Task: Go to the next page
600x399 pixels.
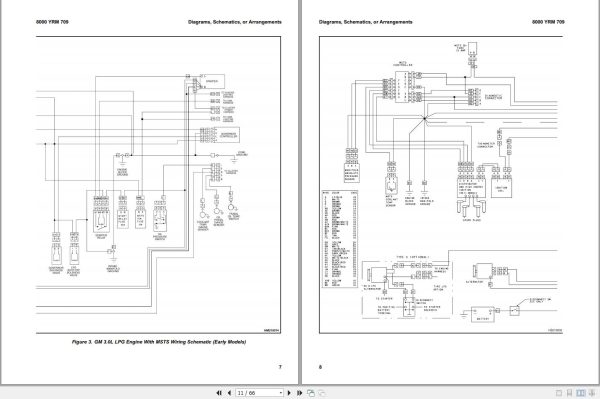Action: pyautogui.click(x=289, y=393)
